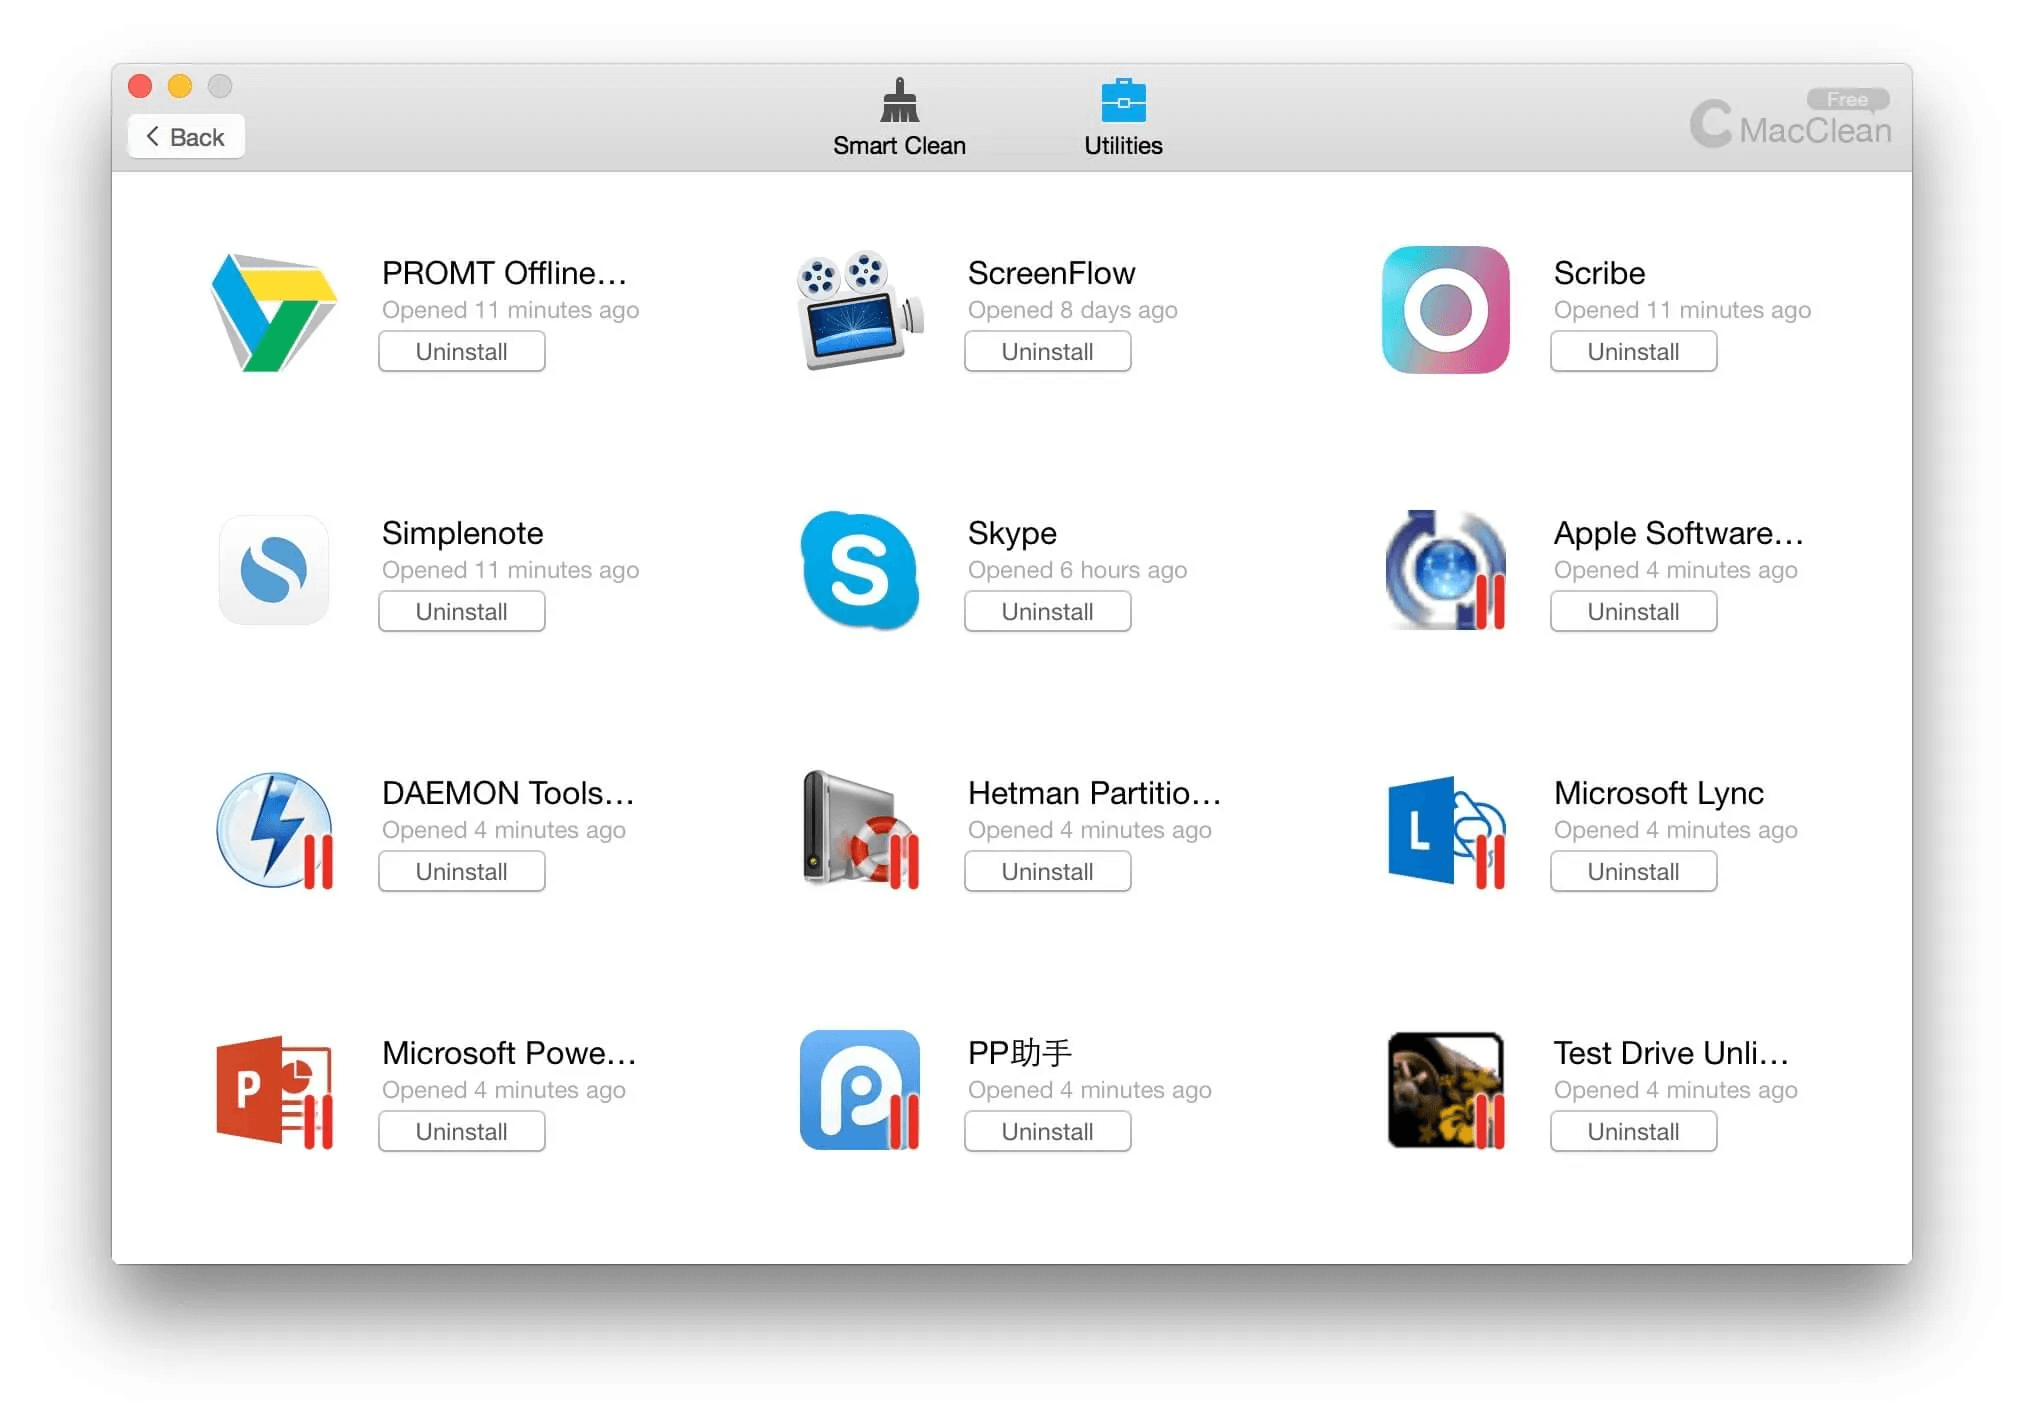Click the Skype logo icon
Screen dimensions: 2024x1424
coord(859,570)
